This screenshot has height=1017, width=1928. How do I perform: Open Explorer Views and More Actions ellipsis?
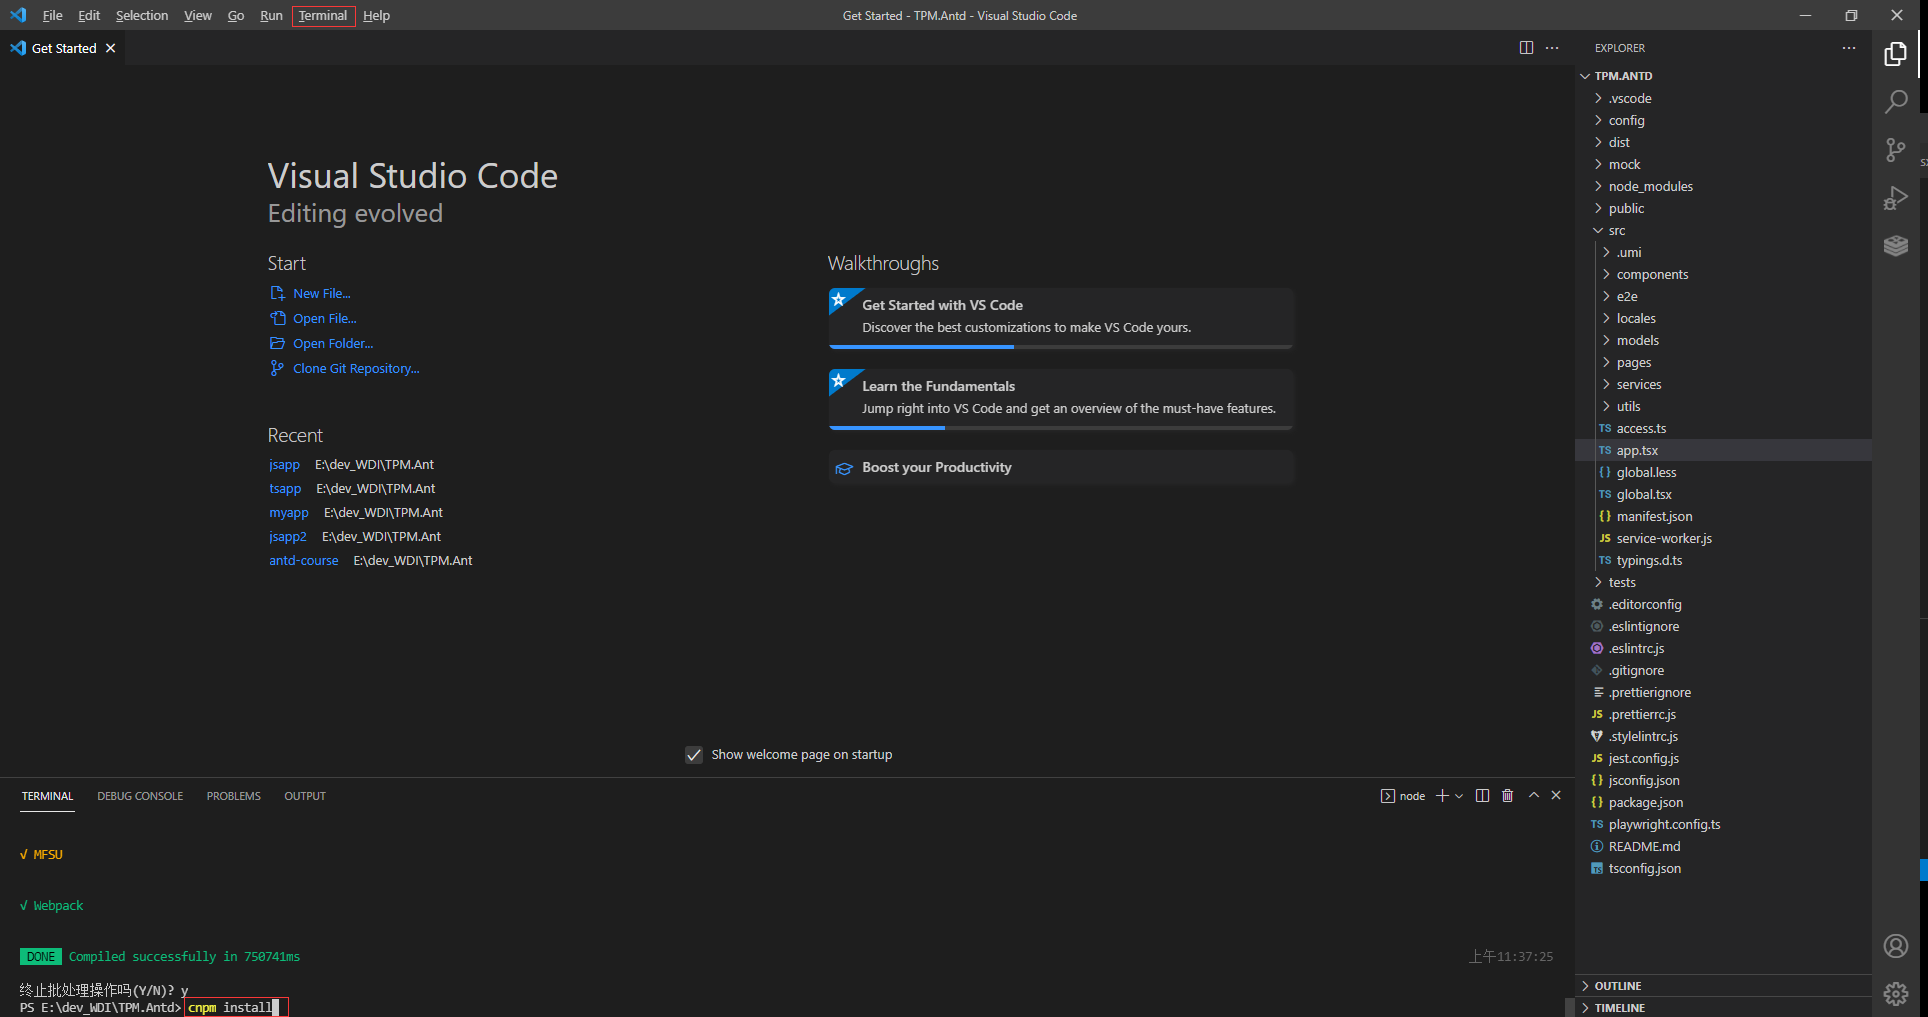coord(1848,48)
